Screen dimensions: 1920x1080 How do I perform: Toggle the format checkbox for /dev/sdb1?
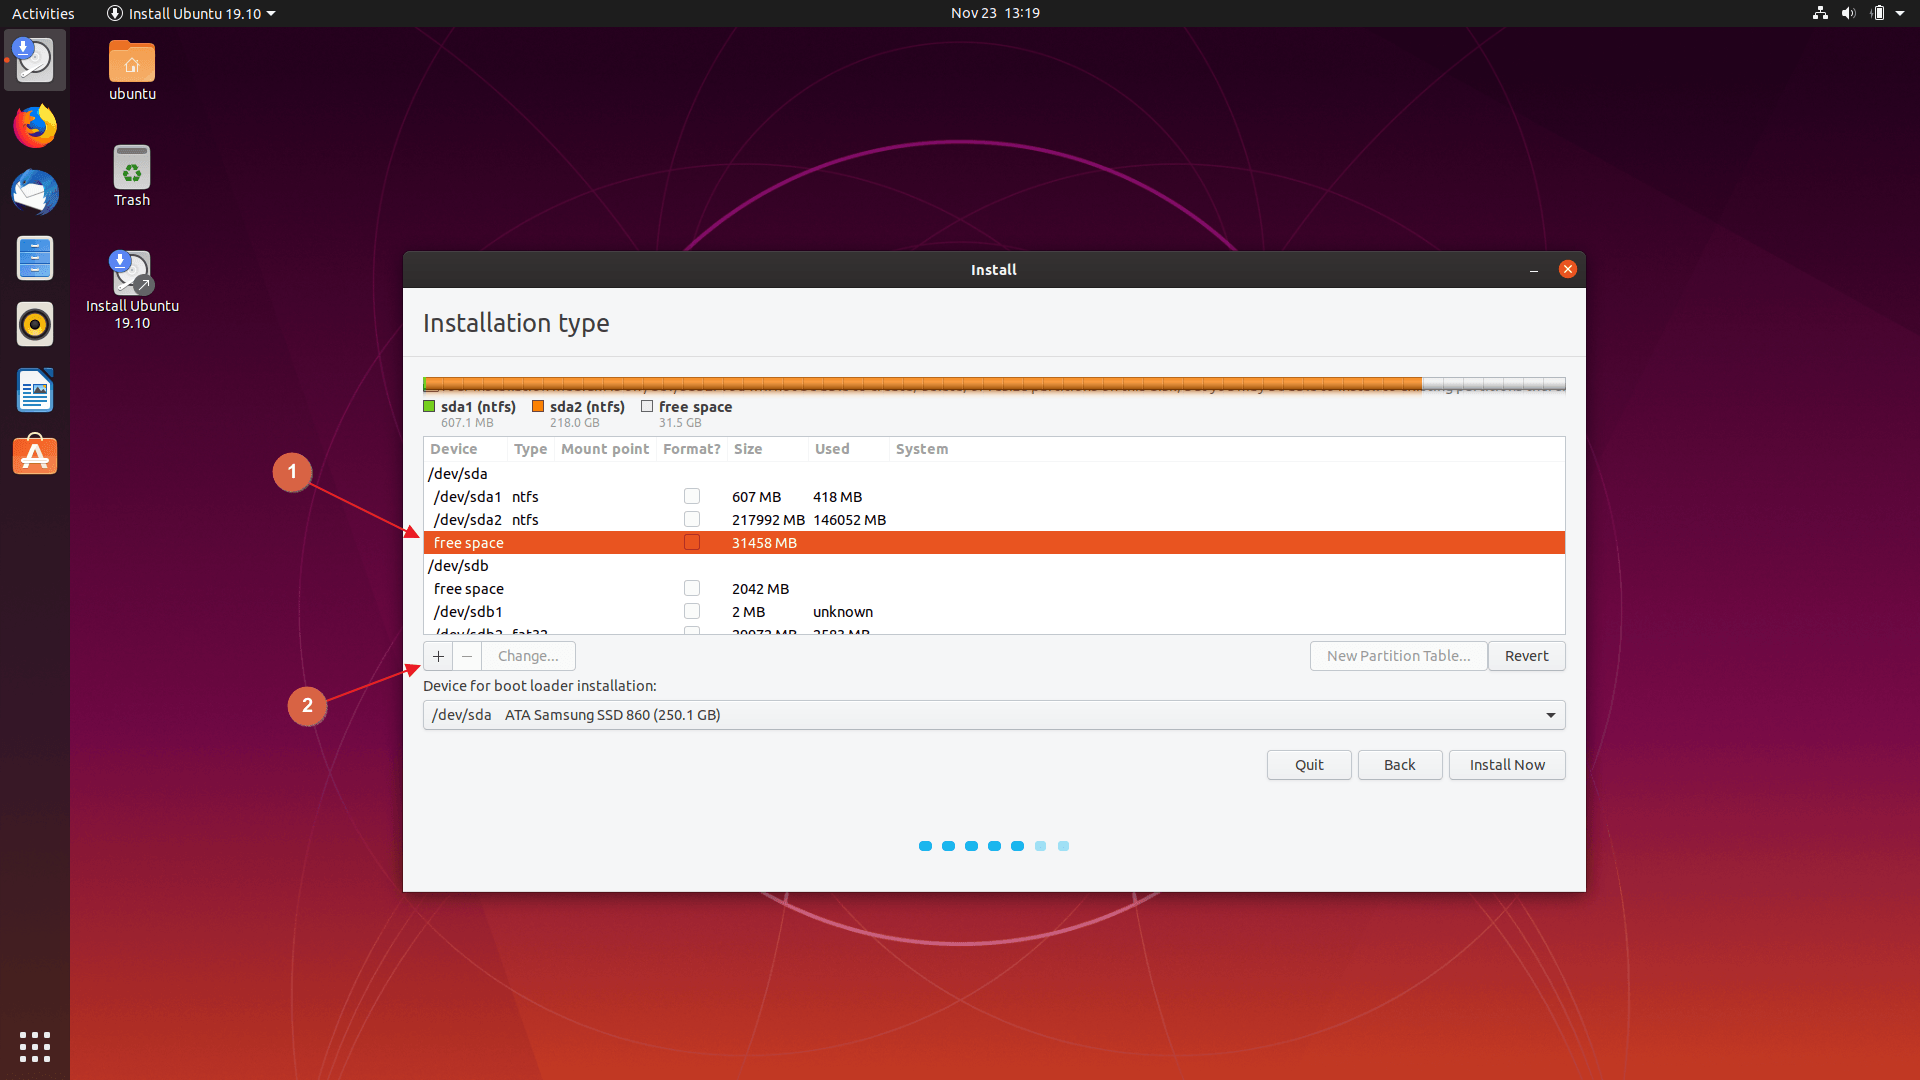[x=692, y=612]
